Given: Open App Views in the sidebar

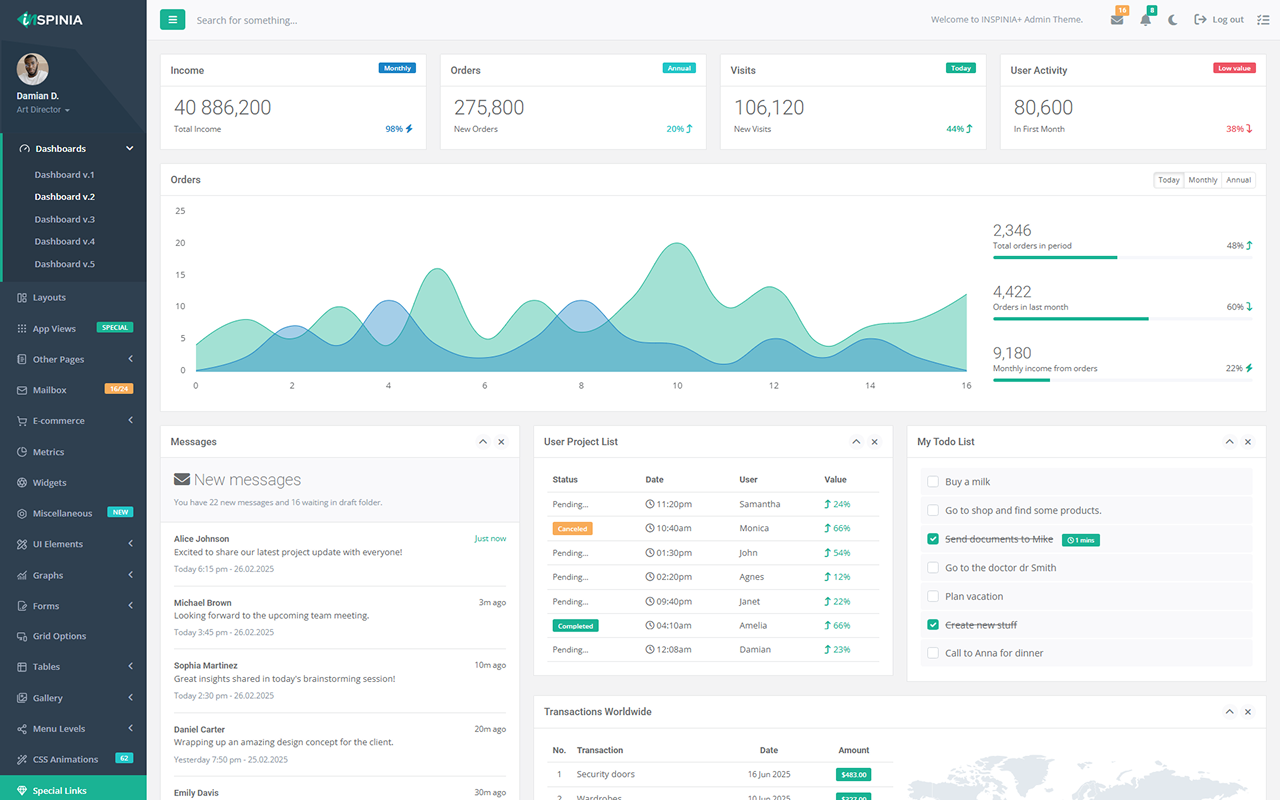Looking at the screenshot, I should click(x=73, y=328).
